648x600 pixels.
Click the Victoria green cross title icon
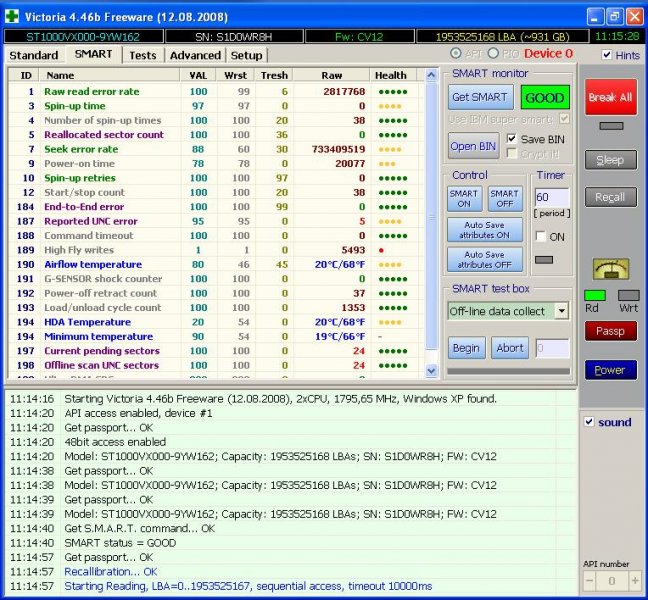pyautogui.click(x=11, y=17)
